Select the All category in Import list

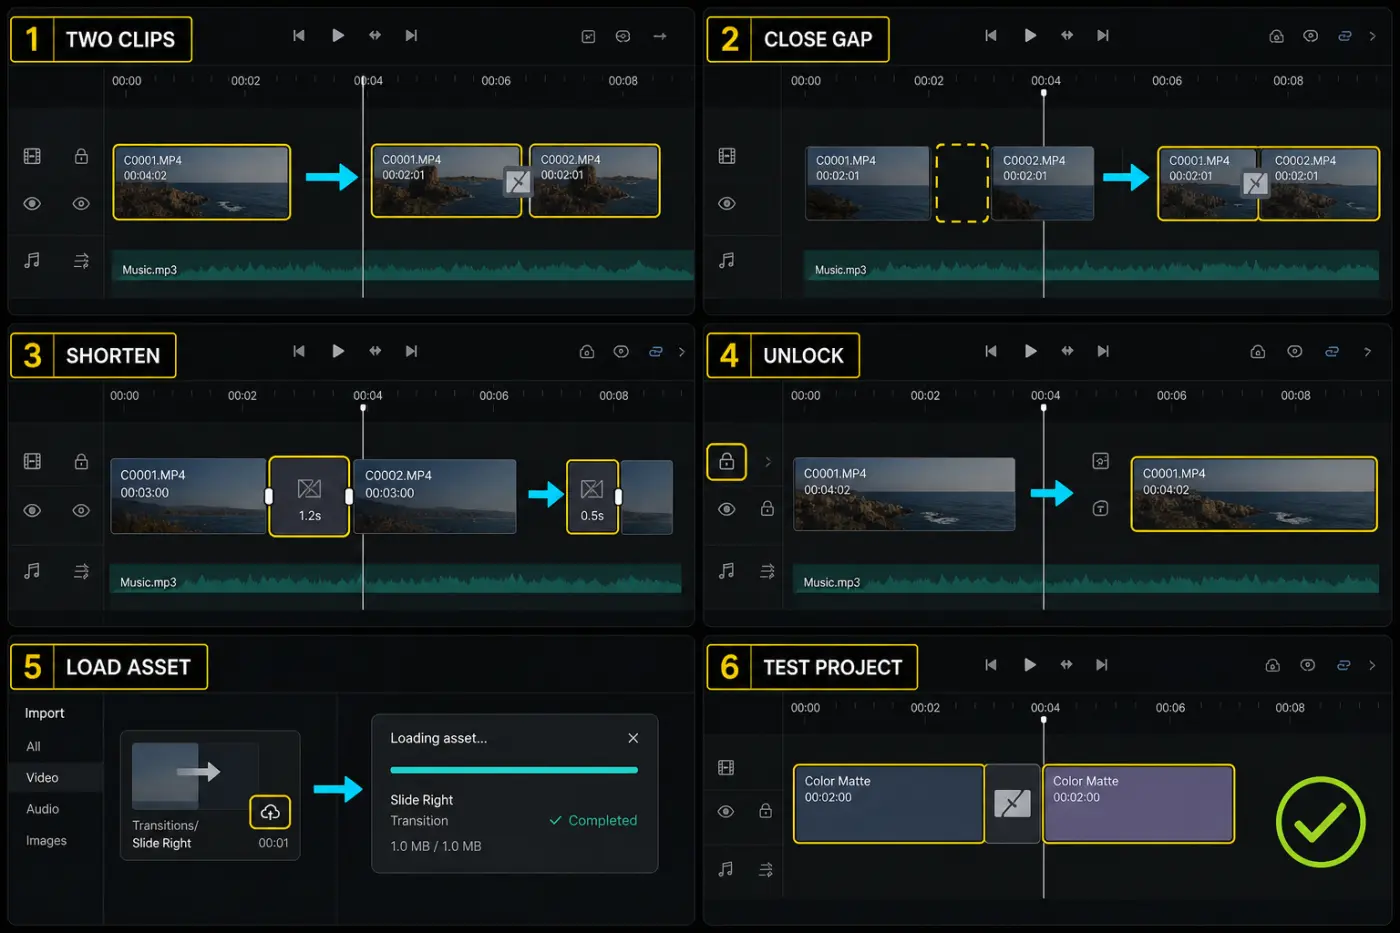(x=33, y=747)
